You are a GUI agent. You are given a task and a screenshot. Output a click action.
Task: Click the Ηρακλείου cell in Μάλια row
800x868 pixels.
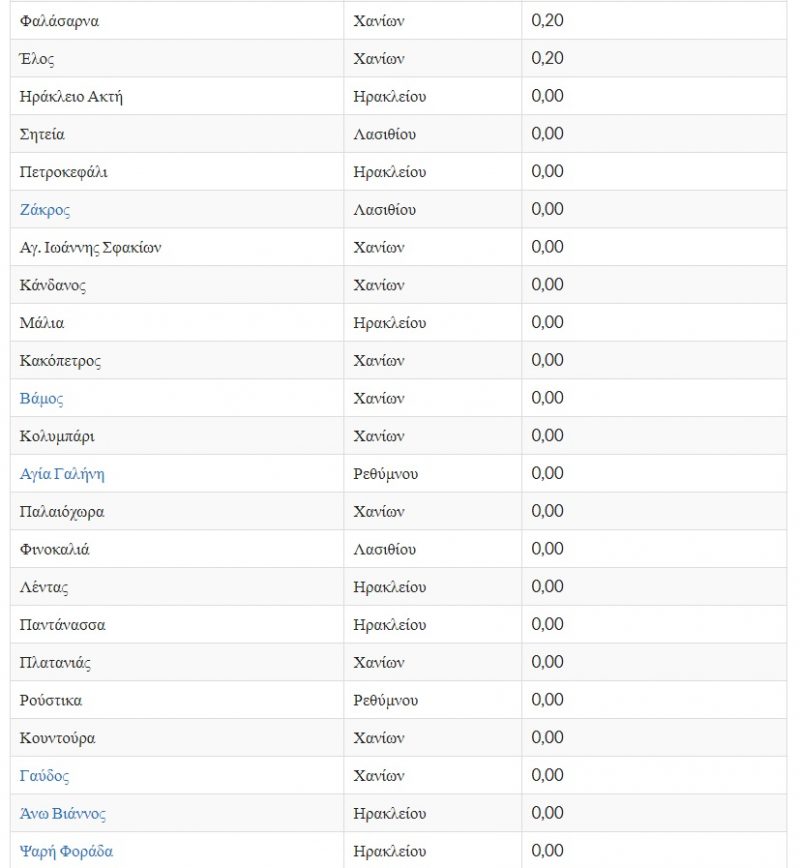390,324
